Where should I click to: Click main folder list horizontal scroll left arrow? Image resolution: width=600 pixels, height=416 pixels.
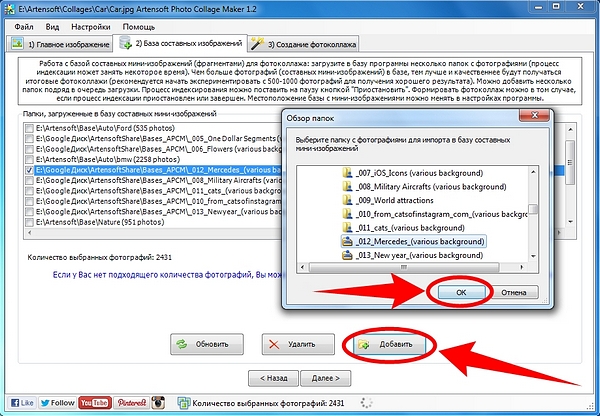coord(30,233)
